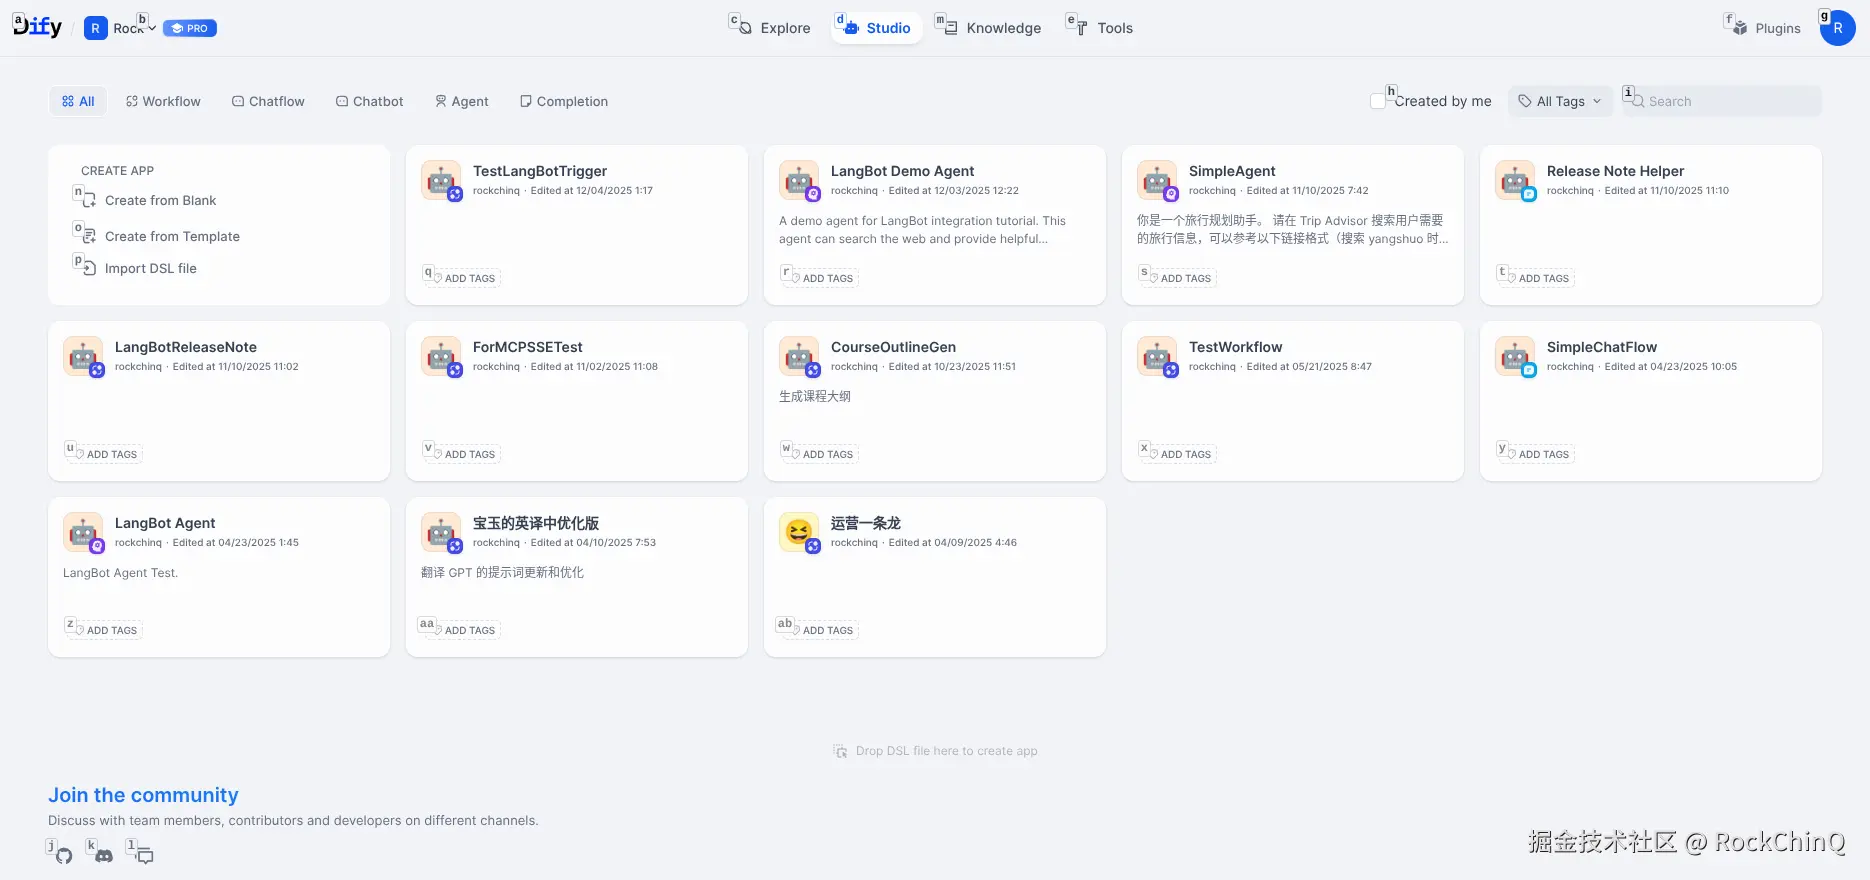Add tags to 宝玉的英译中优化版

462,630
